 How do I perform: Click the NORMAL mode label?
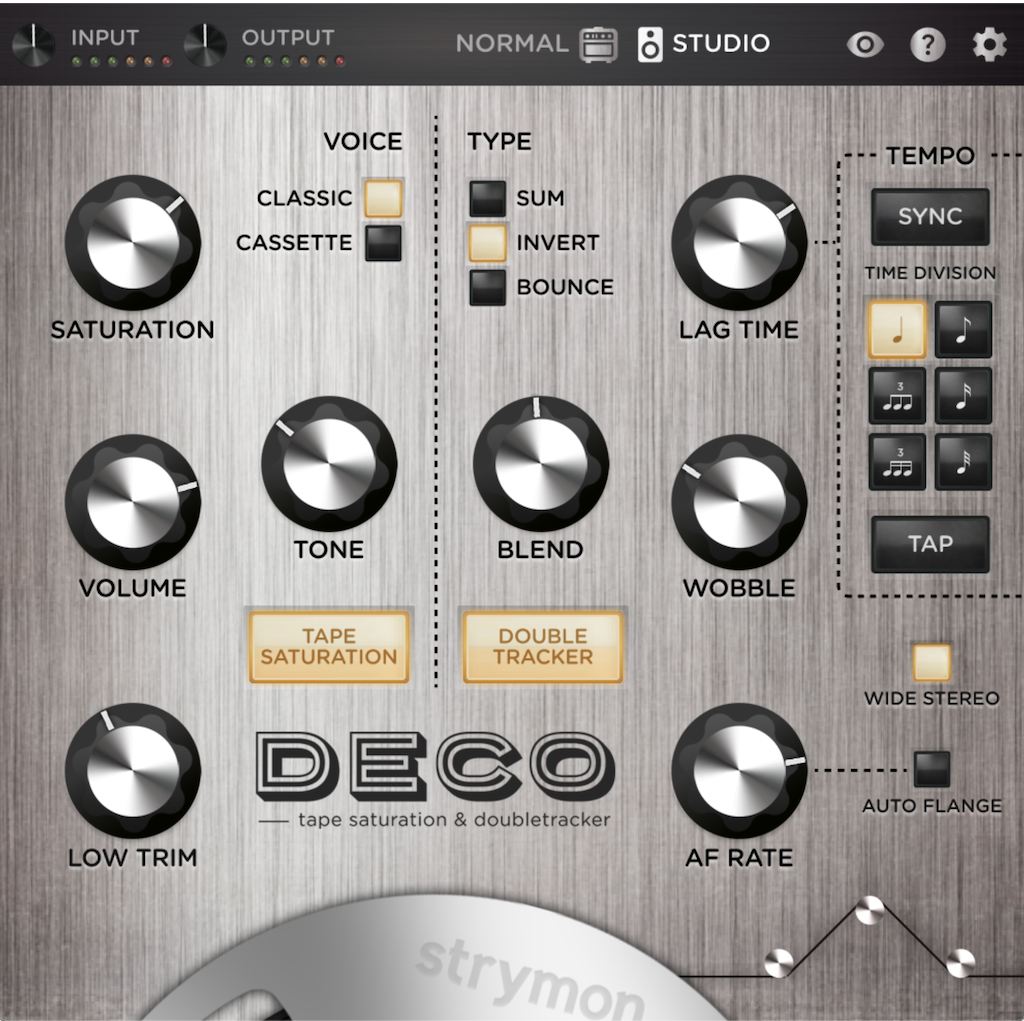pyautogui.click(x=513, y=44)
